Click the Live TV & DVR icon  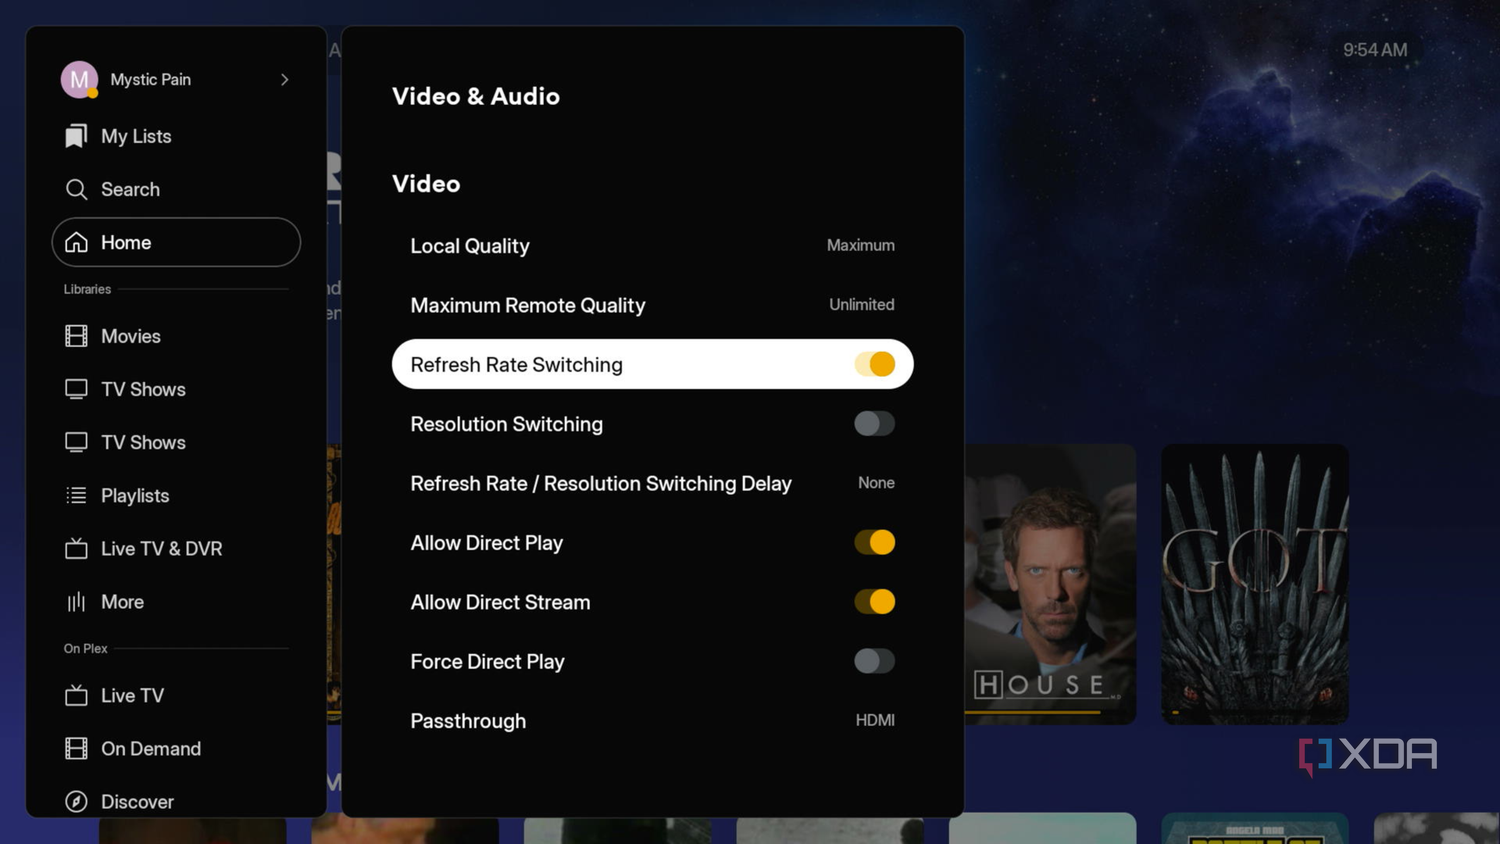(76, 548)
